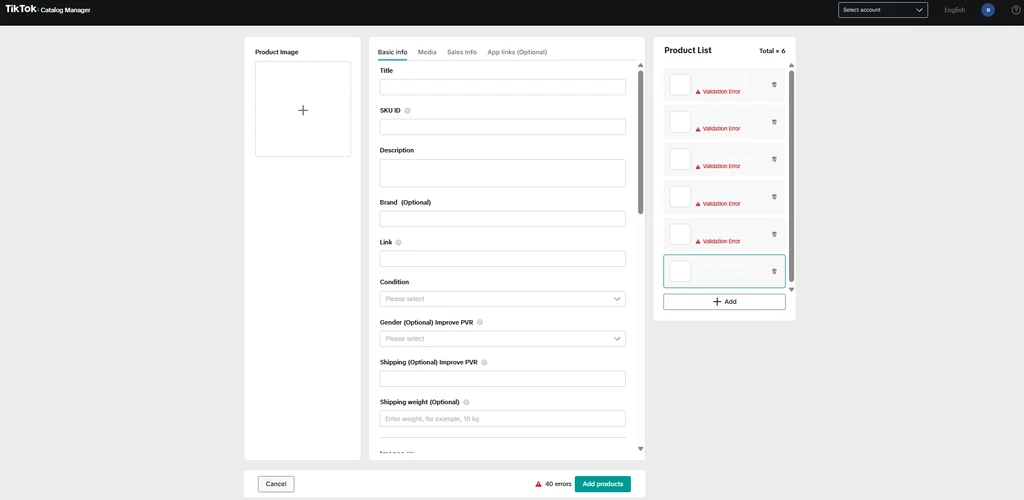The height and width of the screenshot is (500, 1024).
Task: Click into the Link input field
Action: click(x=502, y=258)
